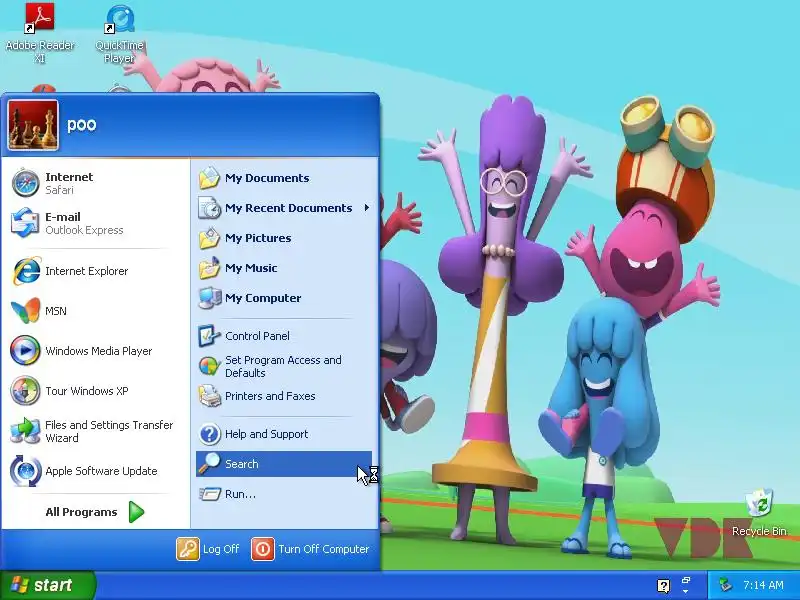Click the My Documents folder icon
Image resolution: width=800 pixels, height=600 pixels.
coord(209,178)
